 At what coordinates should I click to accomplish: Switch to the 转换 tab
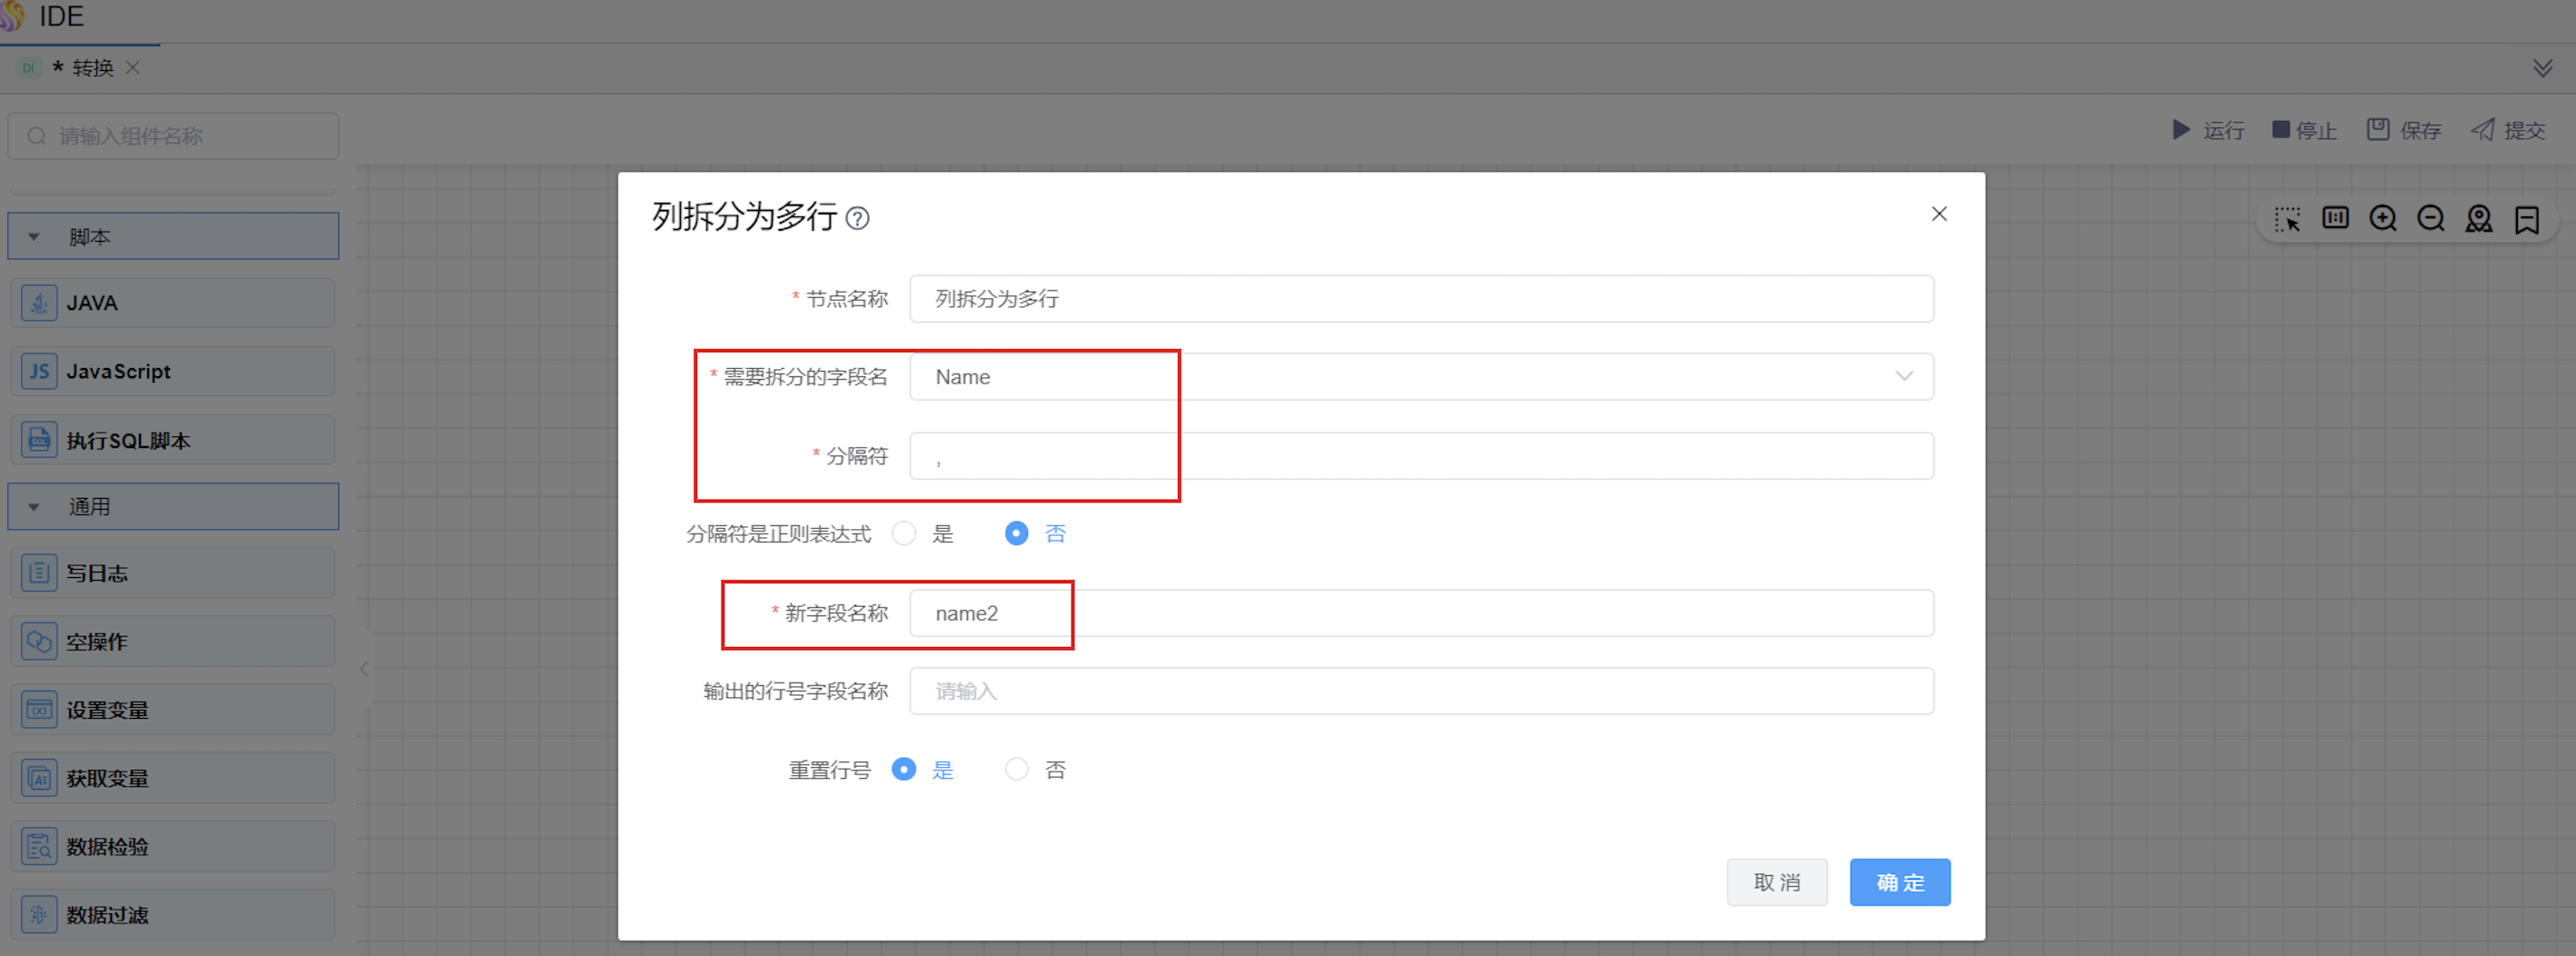pos(92,68)
